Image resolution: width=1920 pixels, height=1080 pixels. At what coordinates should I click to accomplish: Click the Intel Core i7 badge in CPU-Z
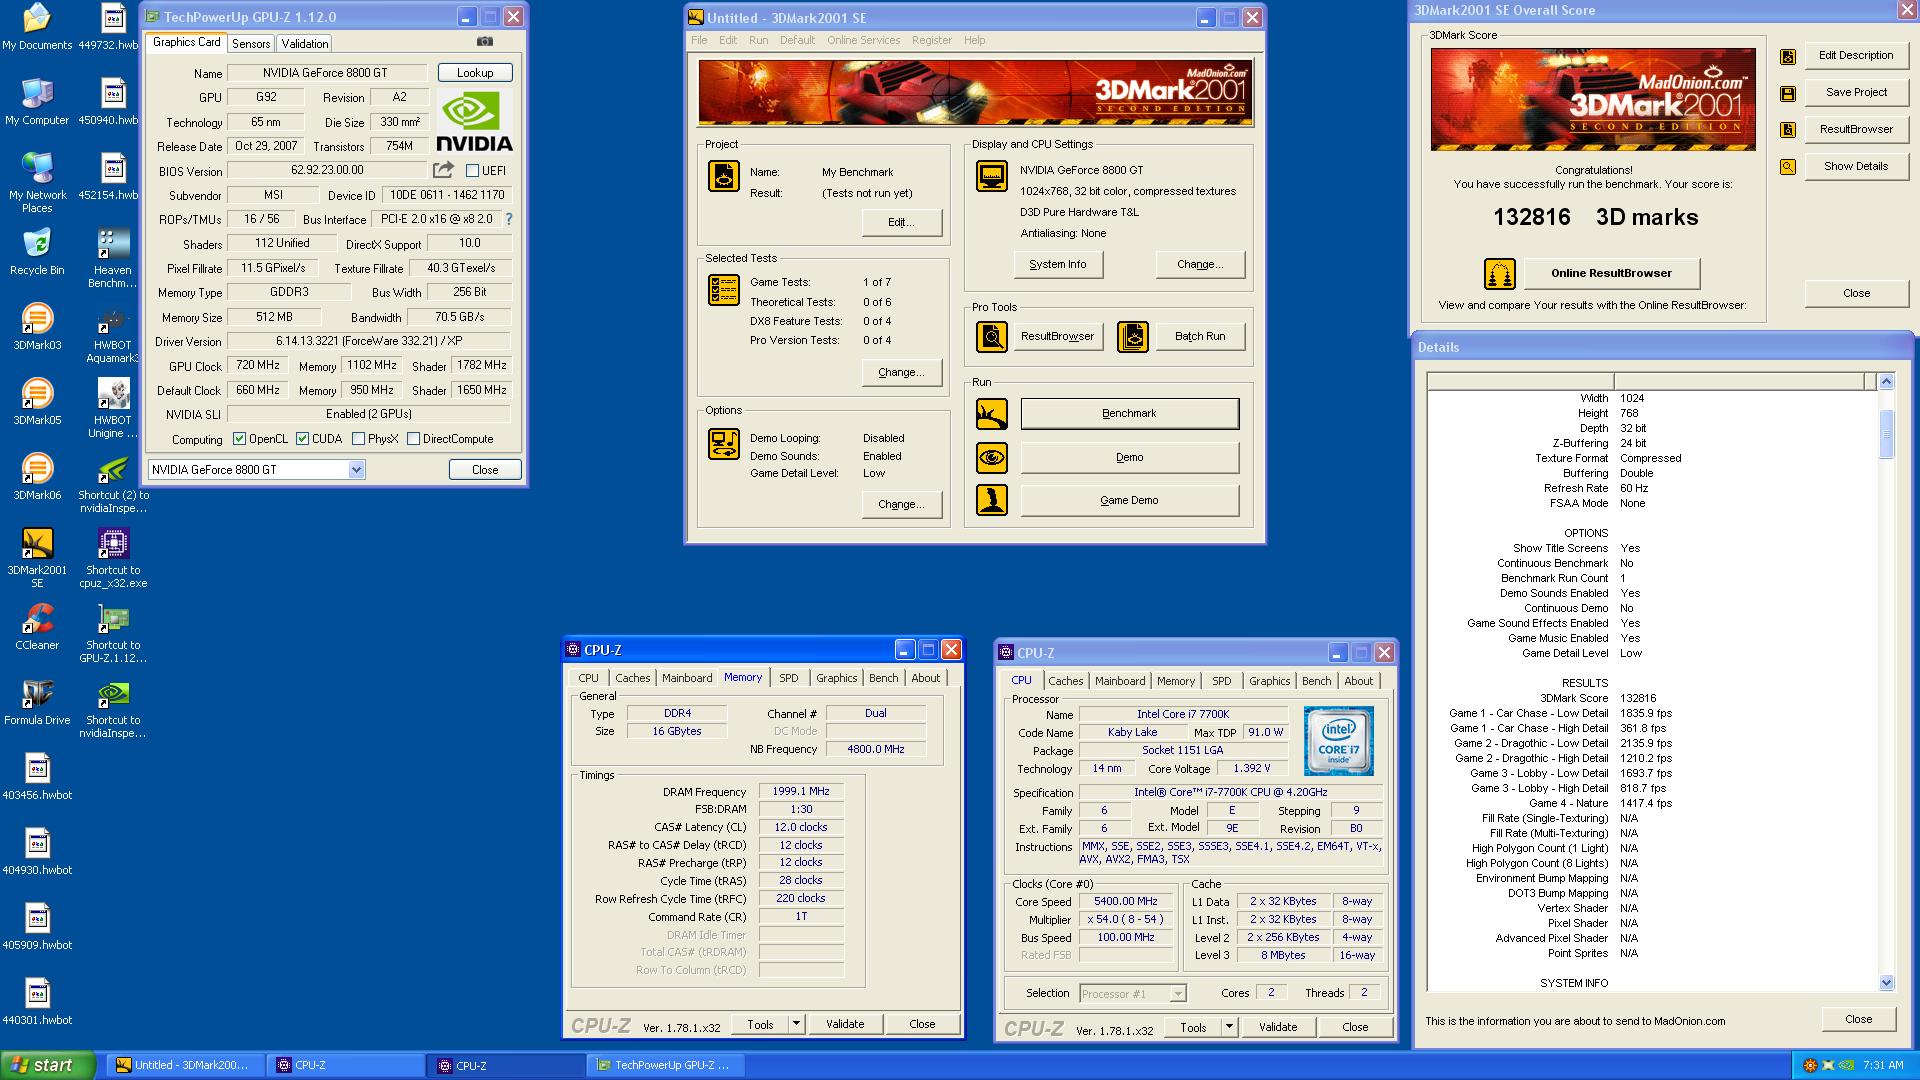click(x=1338, y=741)
